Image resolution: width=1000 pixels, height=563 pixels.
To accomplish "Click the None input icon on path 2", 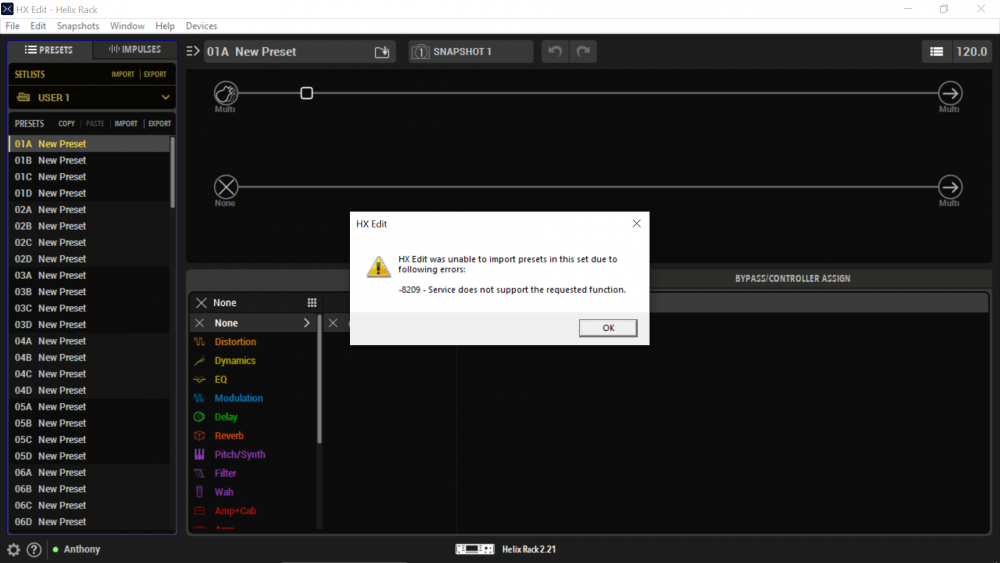I will coord(225,187).
